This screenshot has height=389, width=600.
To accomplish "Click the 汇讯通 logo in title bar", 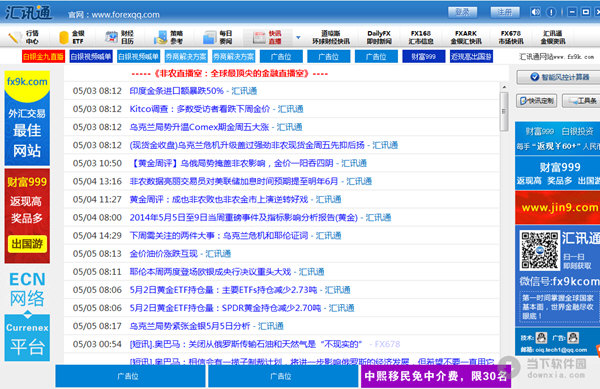I will coord(29,13).
